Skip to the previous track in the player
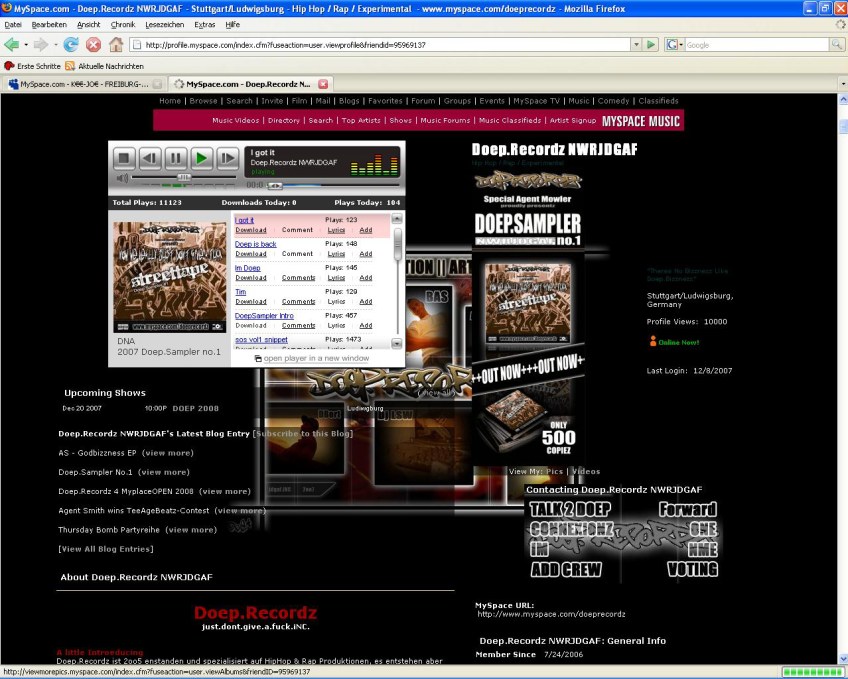 [x=149, y=158]
